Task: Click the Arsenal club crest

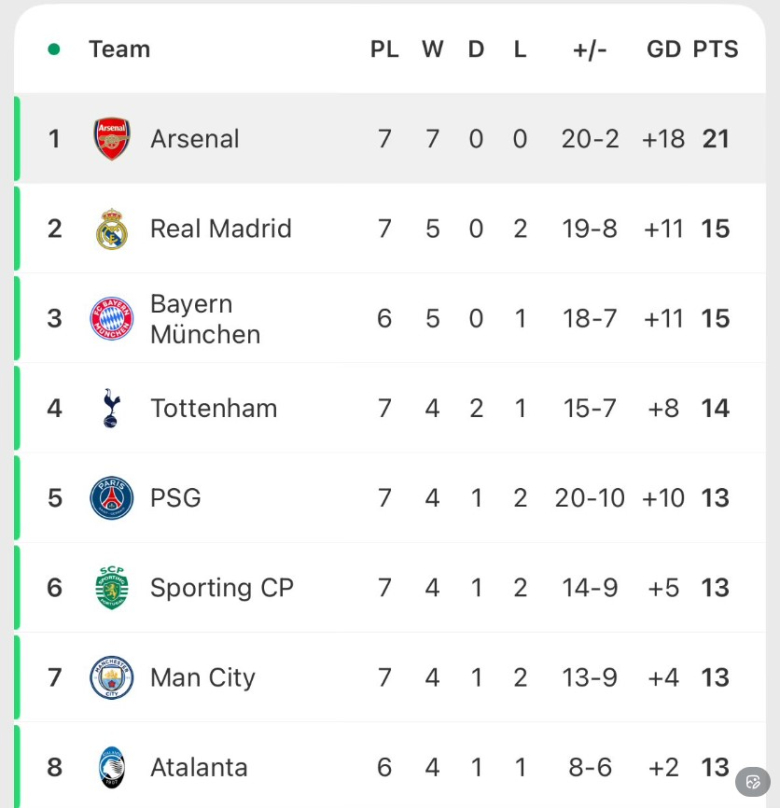Action: coord(112,139)
